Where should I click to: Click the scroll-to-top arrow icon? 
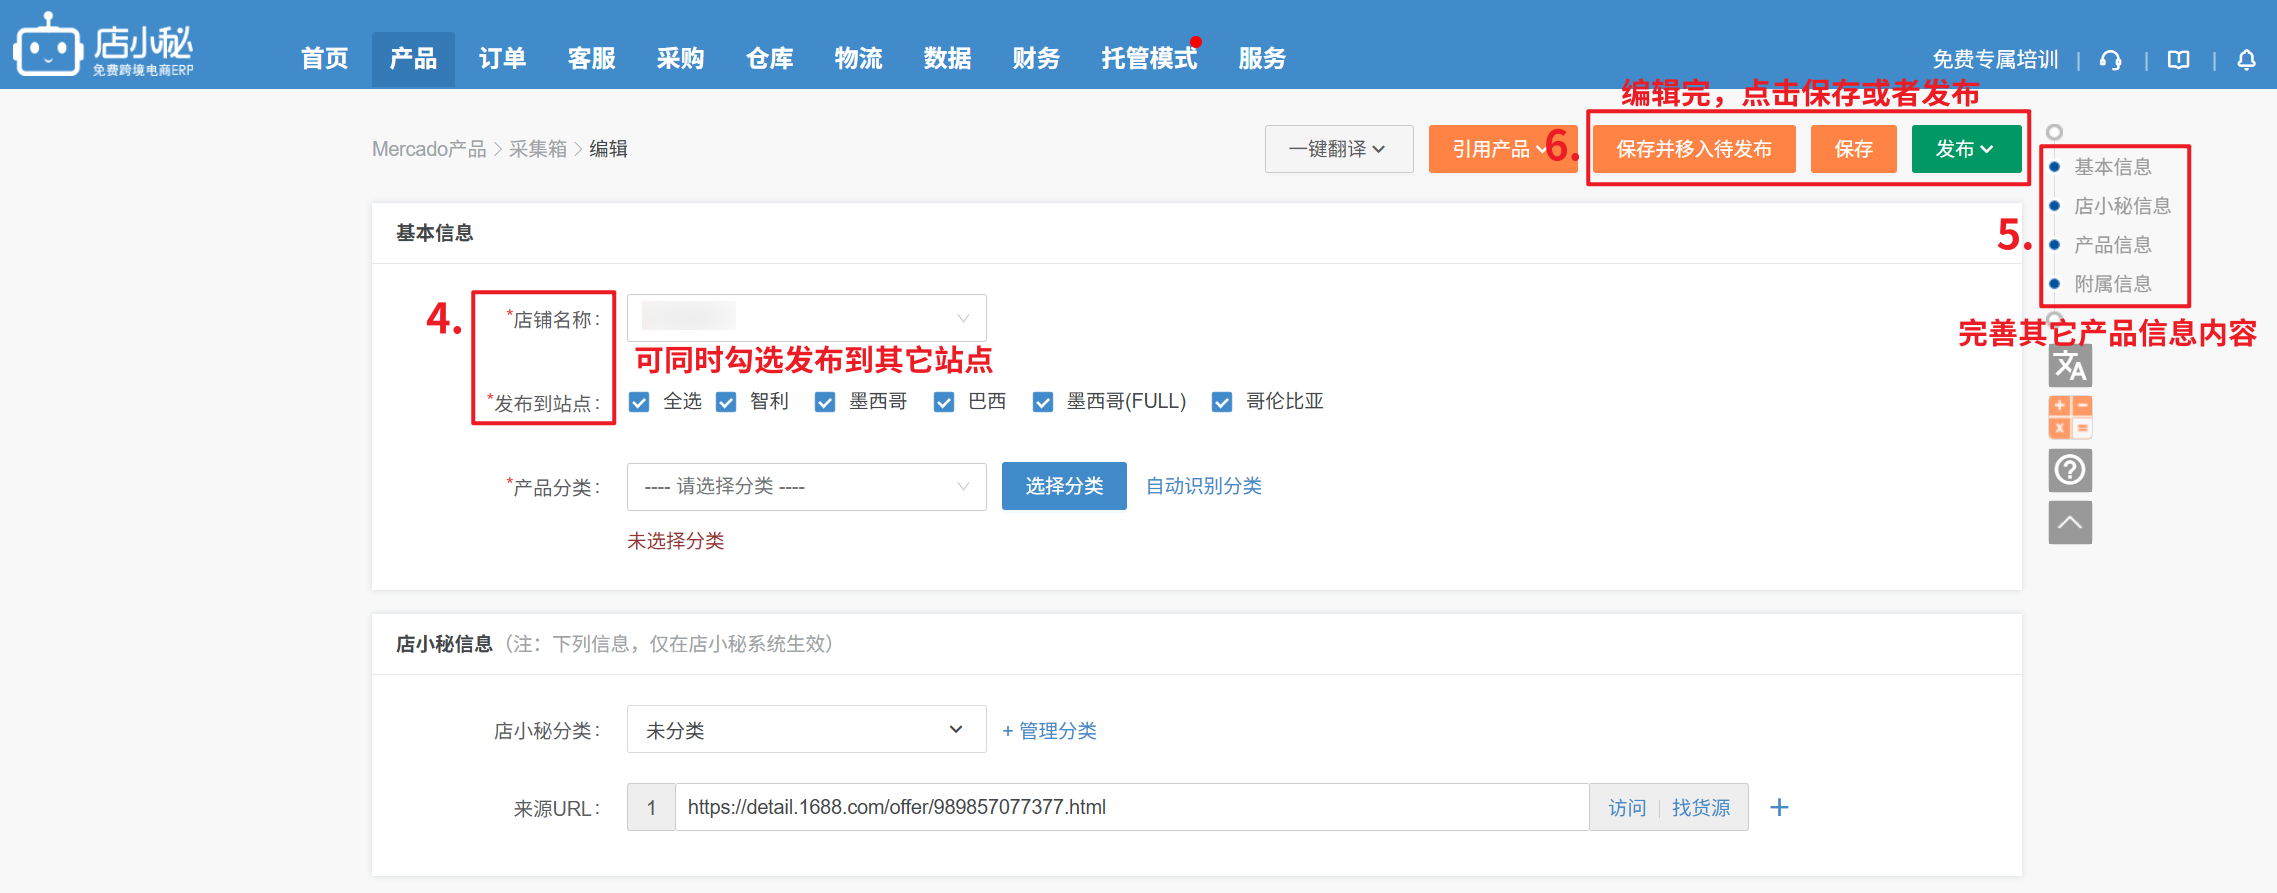2069,522
